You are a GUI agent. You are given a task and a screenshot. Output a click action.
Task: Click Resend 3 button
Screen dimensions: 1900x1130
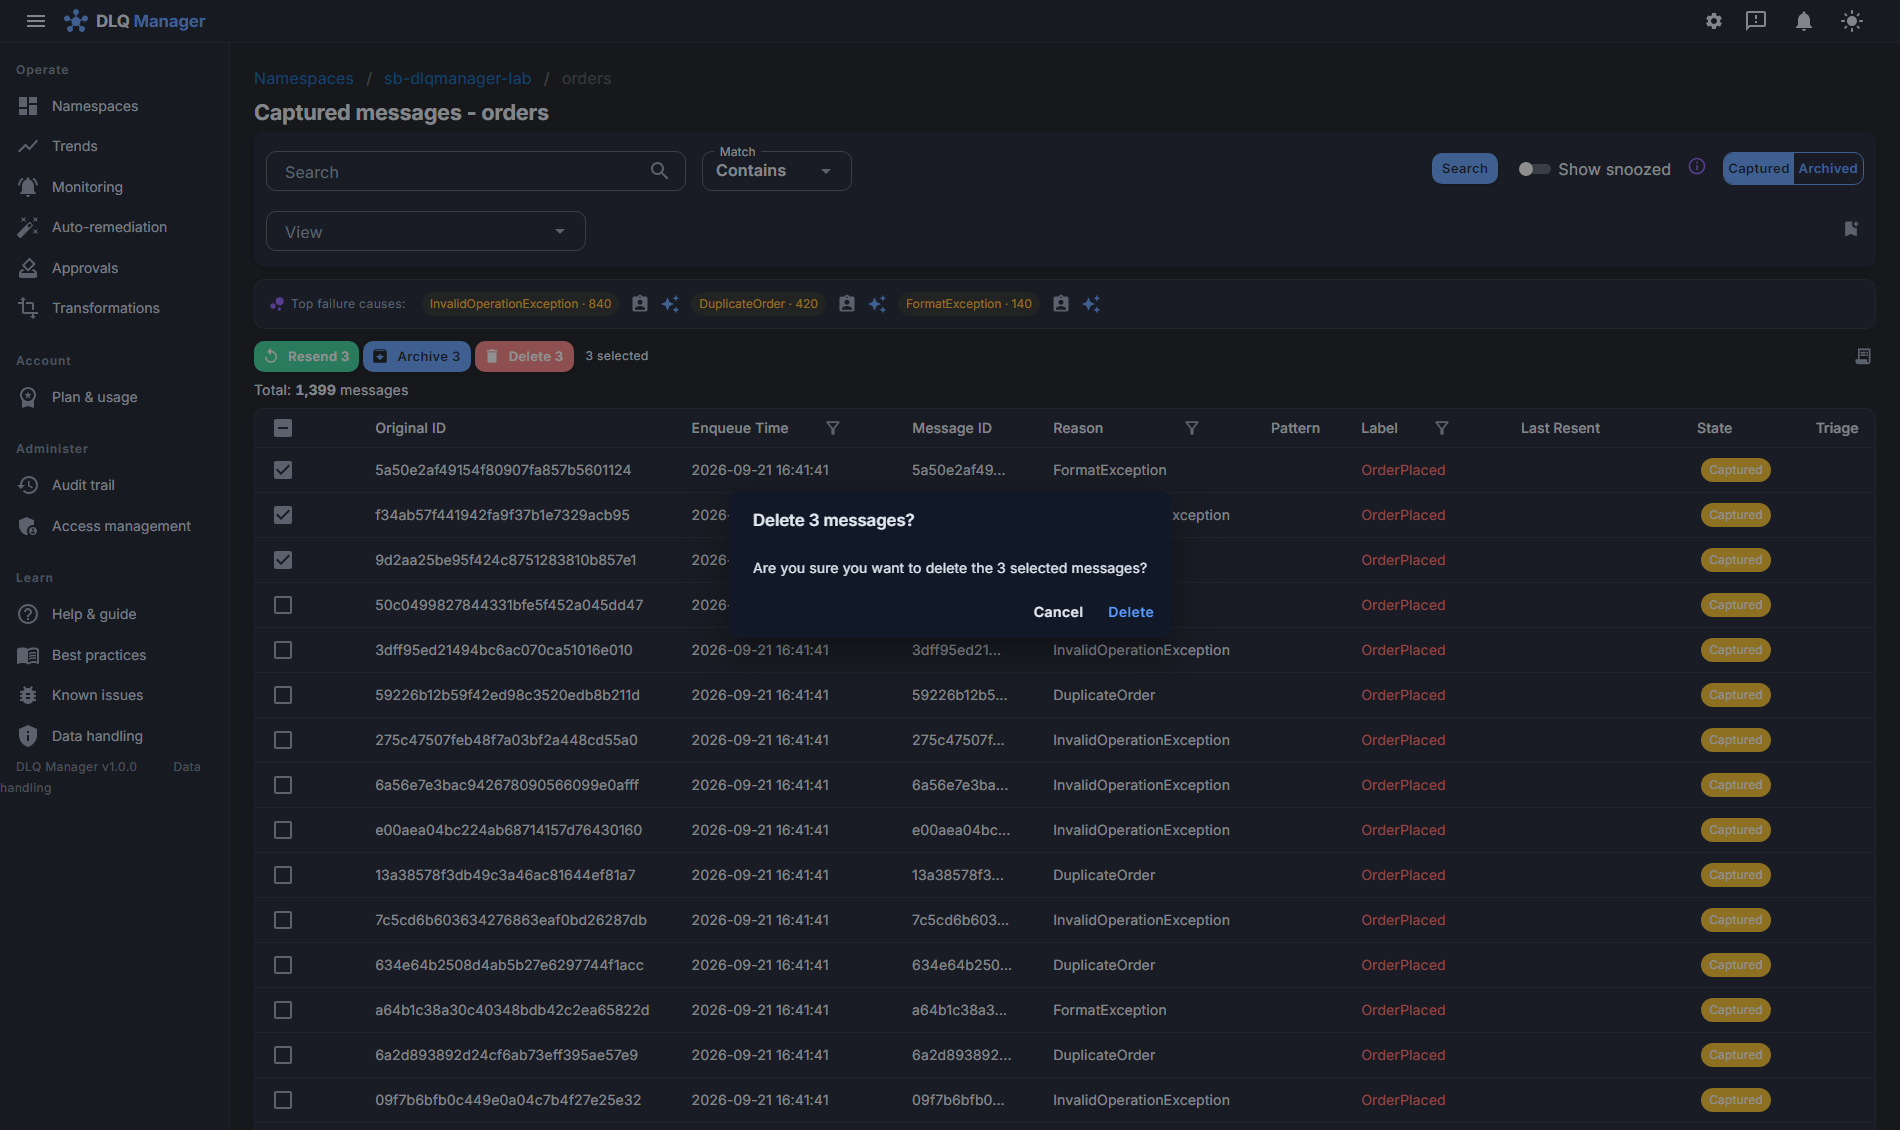tap(306, 357)
